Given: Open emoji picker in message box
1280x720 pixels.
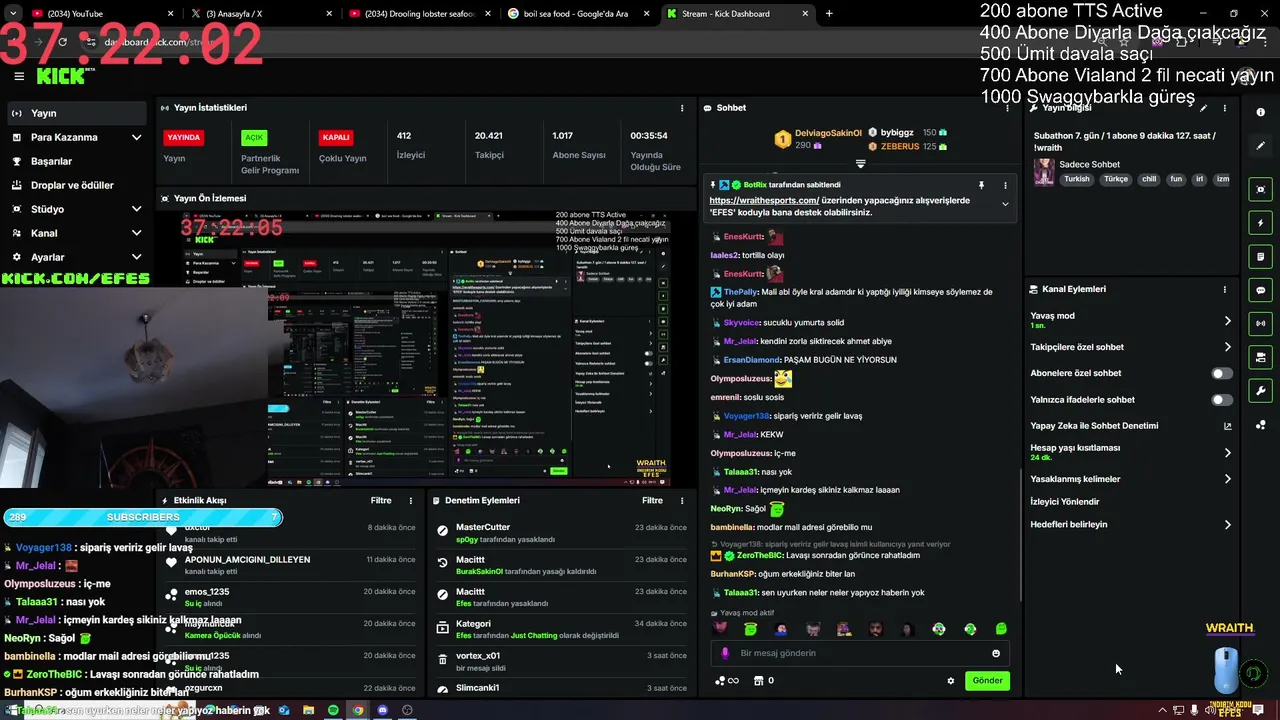Looking at the screenshot, I should (x=996, y=653).
